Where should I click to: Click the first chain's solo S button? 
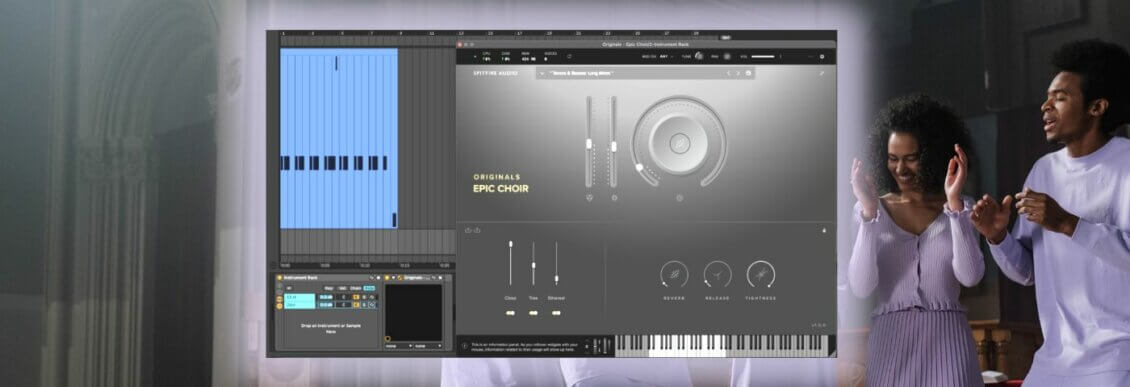(364, 297)
